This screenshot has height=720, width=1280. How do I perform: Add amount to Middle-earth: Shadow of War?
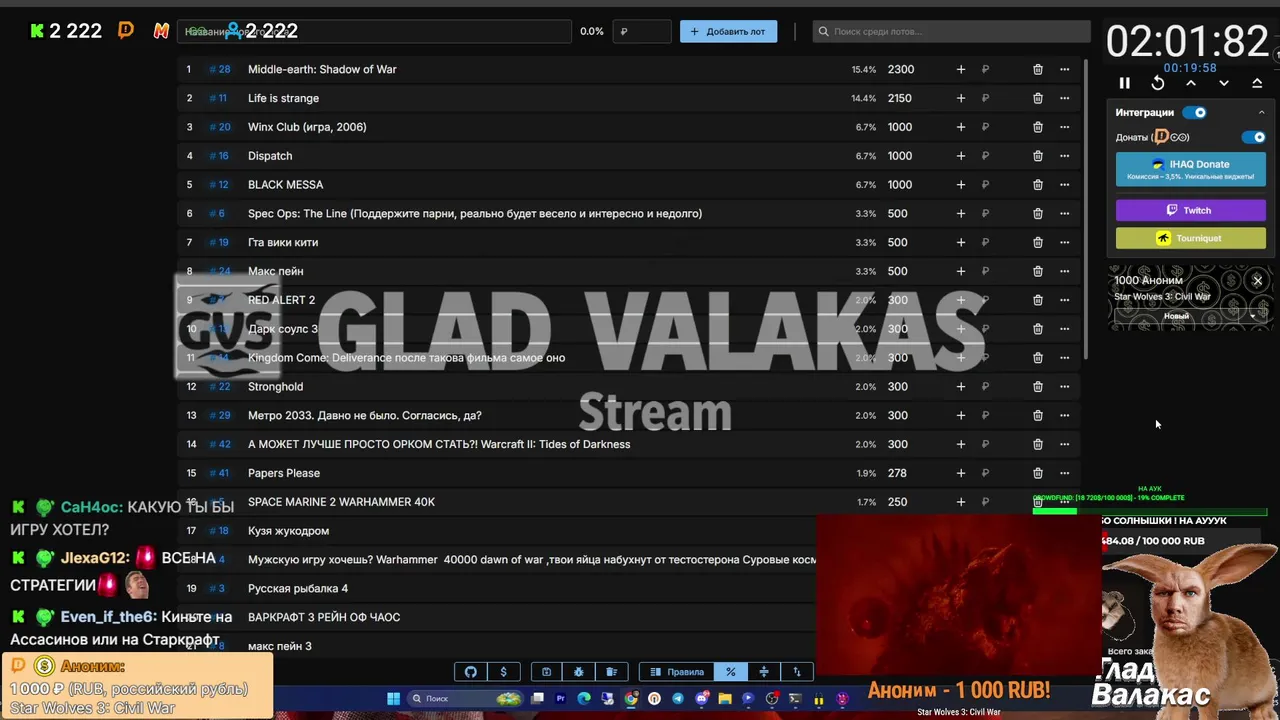coord(960,69)
